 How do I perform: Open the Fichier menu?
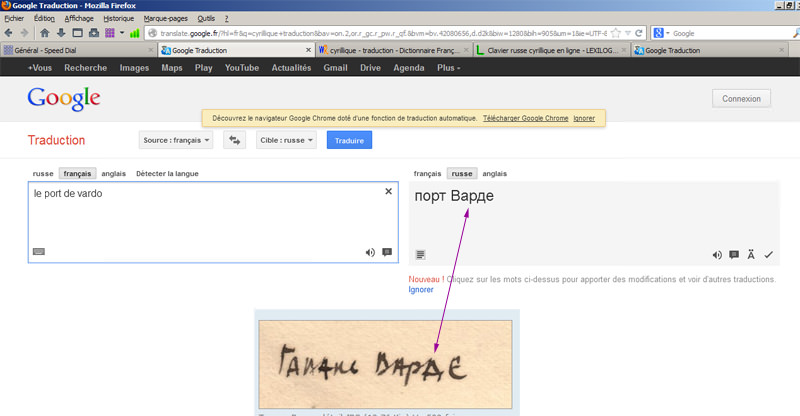point(14,18)
